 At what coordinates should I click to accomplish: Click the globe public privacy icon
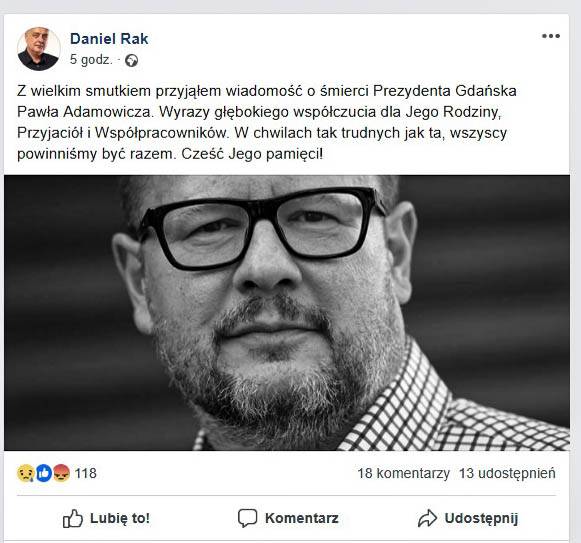click(131, 60)
